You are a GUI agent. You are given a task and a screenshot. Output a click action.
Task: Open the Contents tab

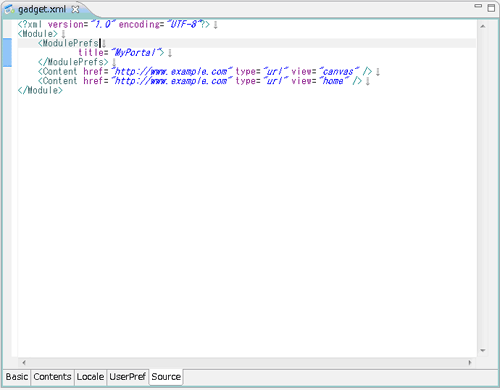pos(52,377)
